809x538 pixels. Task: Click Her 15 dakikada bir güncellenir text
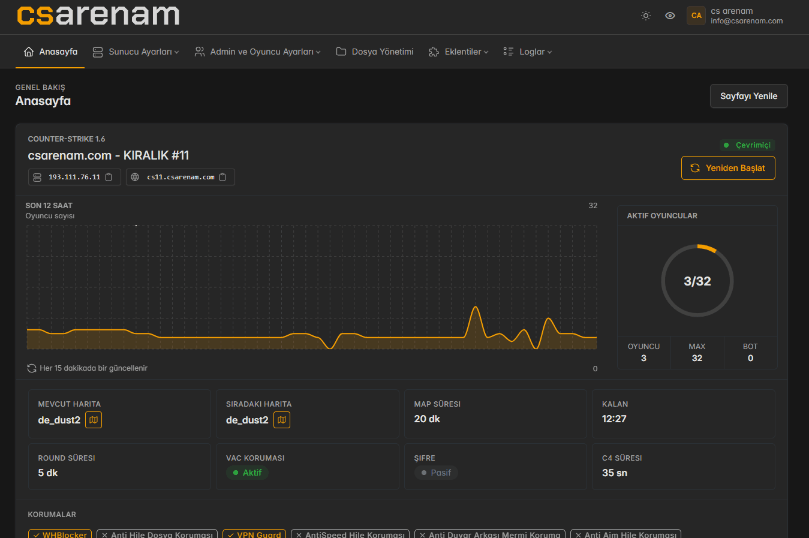click(93, 368)
